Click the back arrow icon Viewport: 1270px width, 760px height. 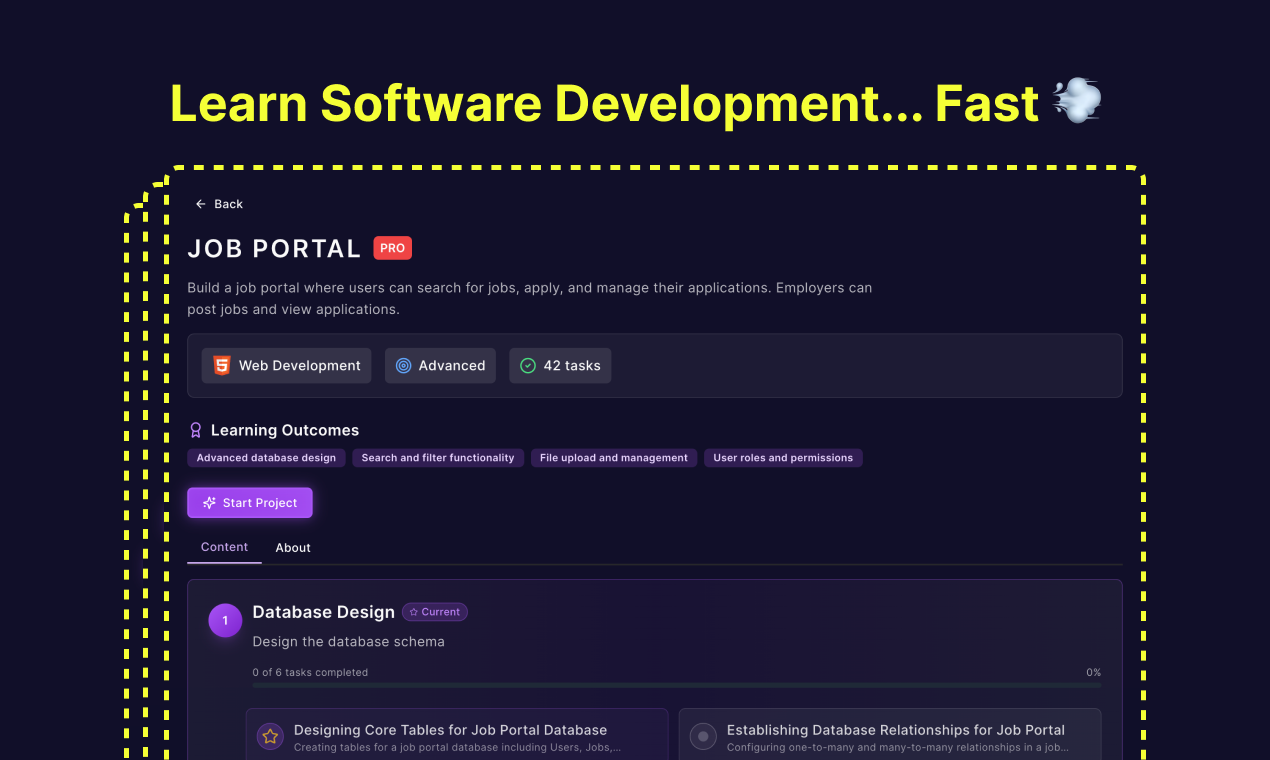pyautogui.click(x=201, y=204)
